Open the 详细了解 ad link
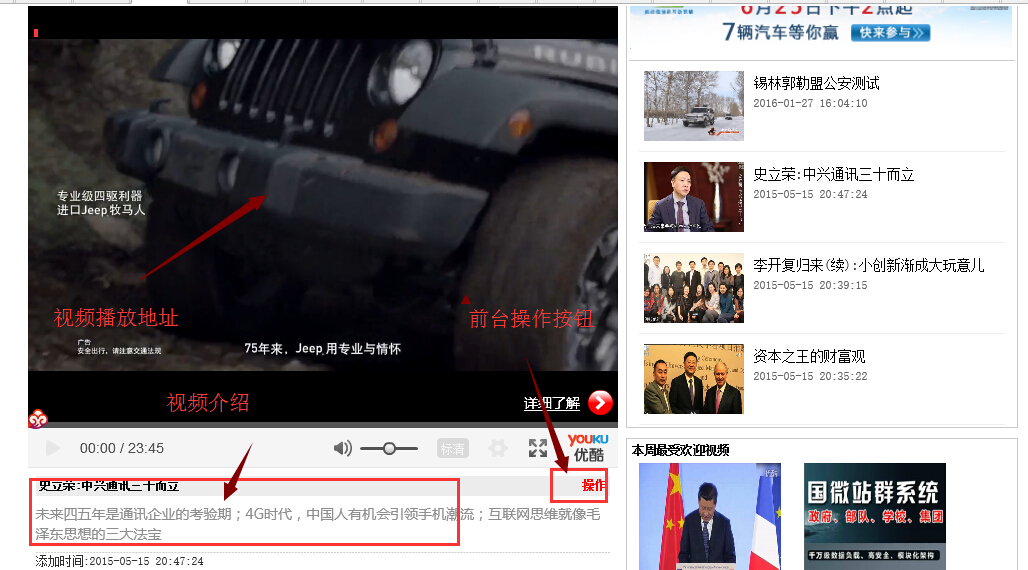Screen dimensions: 1028x570 point(551,404)
